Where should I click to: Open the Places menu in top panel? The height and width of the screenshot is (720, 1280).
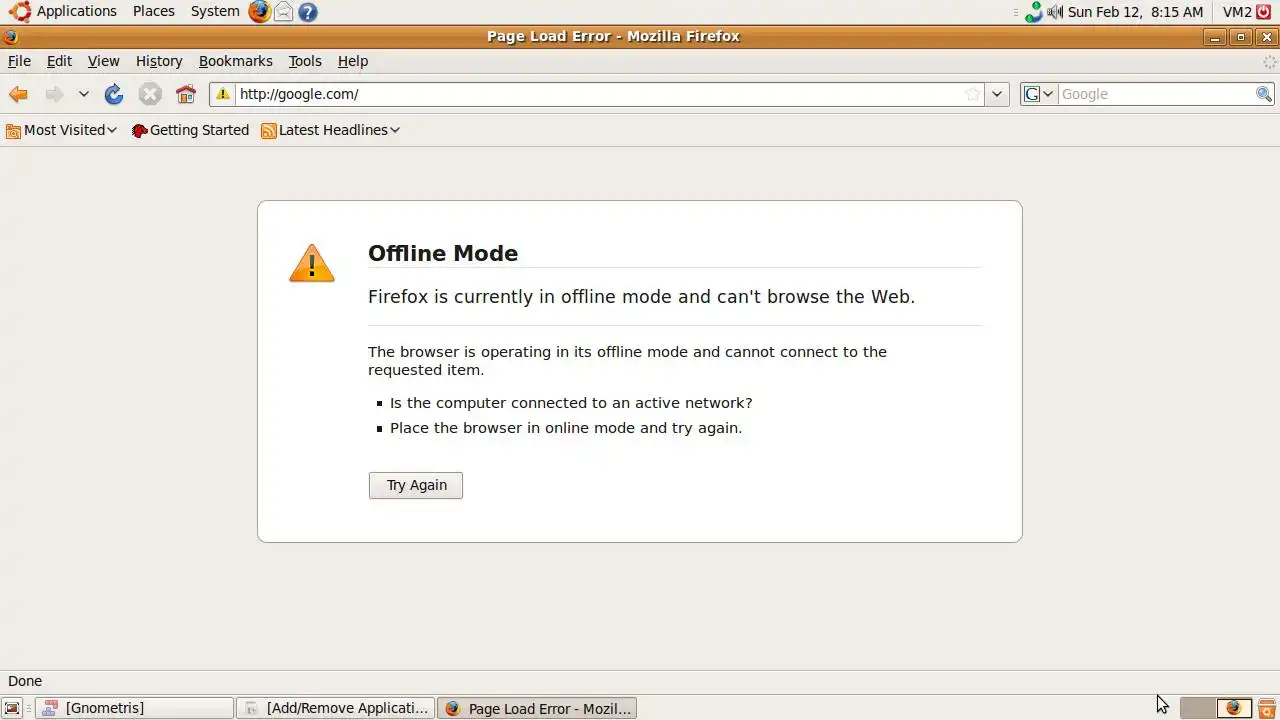click(x=154, y=11)
